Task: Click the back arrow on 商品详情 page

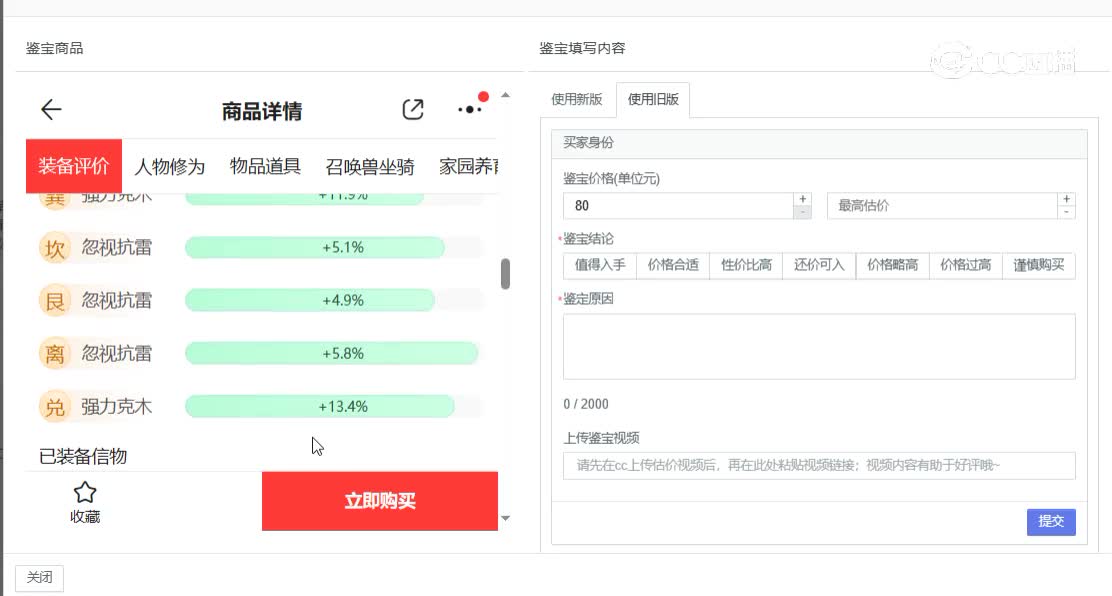Action: 51,109
